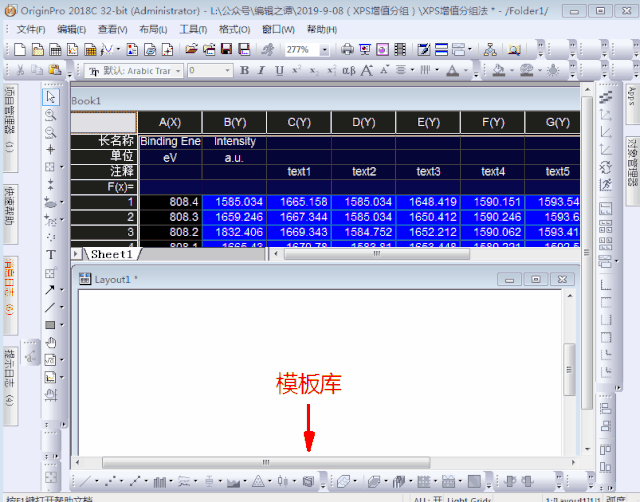640x502 pixels.
Task: Expand the text alignment dropdown arrow
Action: [x=412, y=71]
